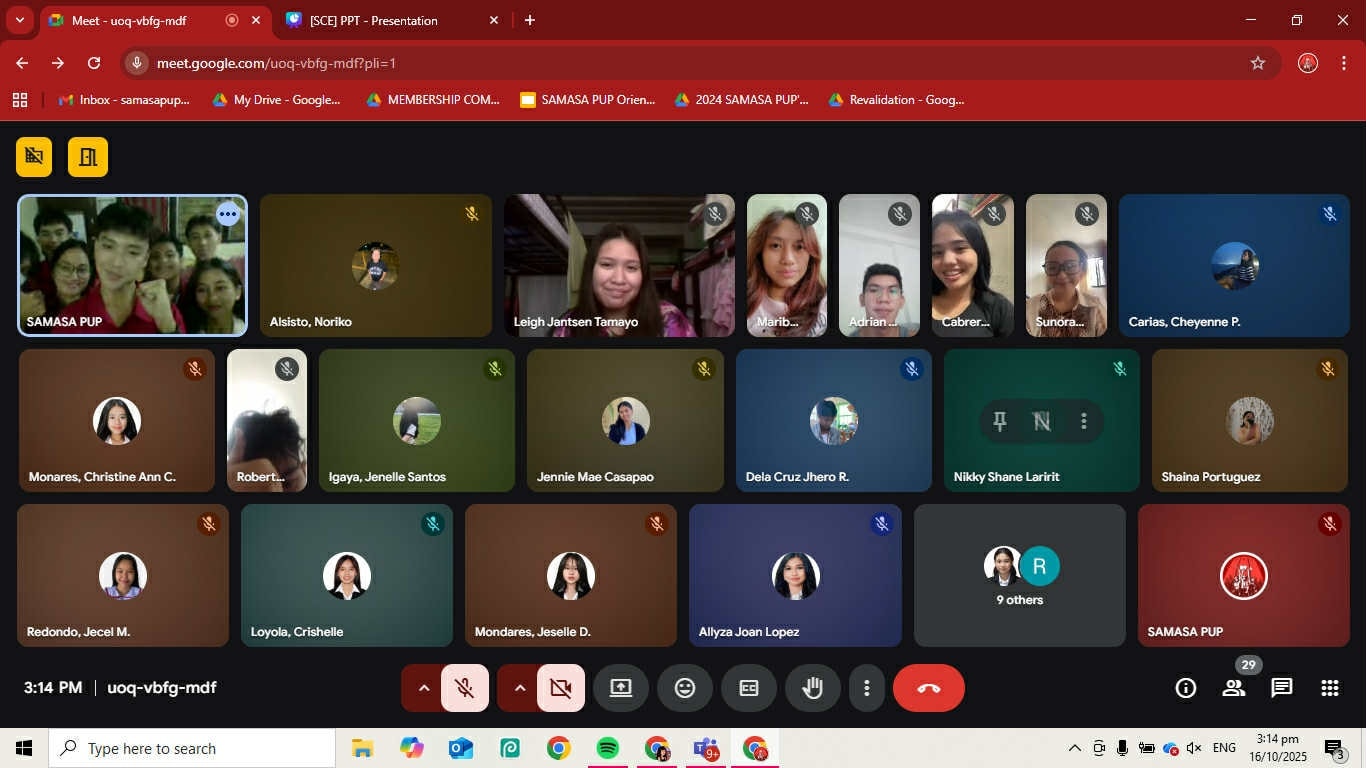This screenshot has width=1366, height=768.
Task: Open the MEMBERSHIP COM... bookmark
Action: pos(433,100)
